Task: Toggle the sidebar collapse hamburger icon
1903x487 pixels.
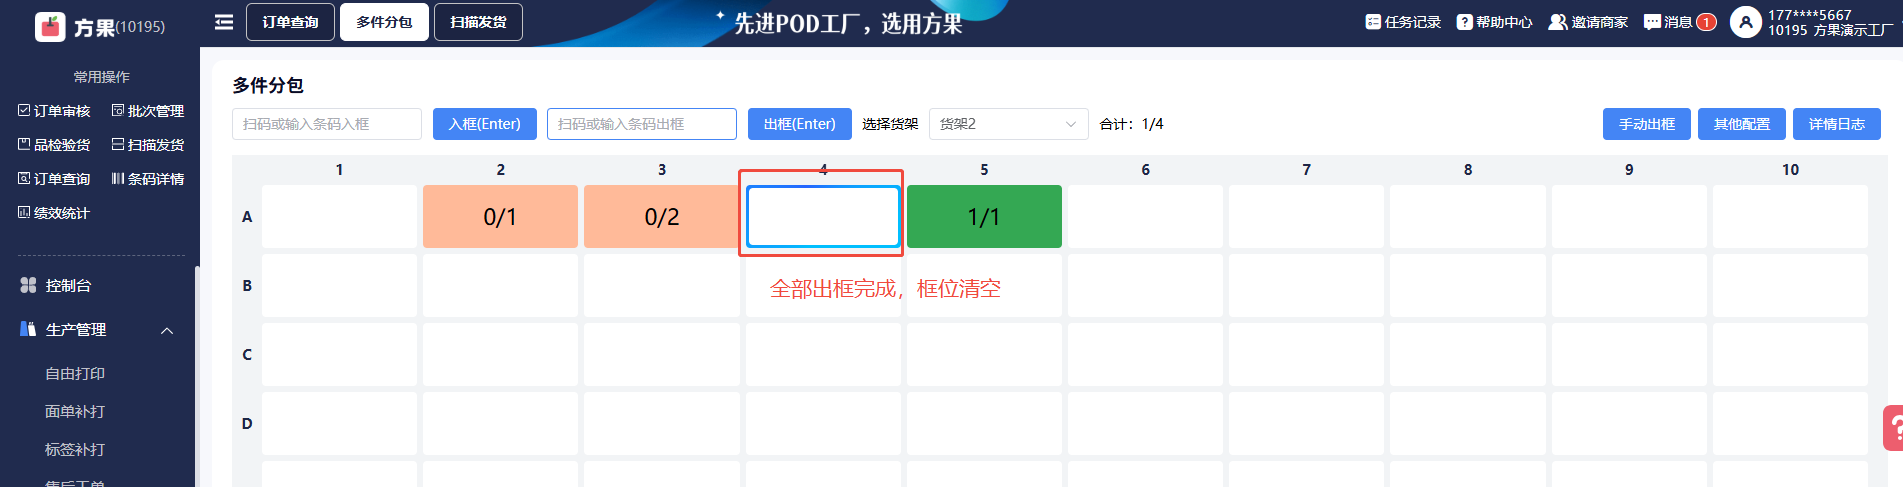Action: [224, 22]
